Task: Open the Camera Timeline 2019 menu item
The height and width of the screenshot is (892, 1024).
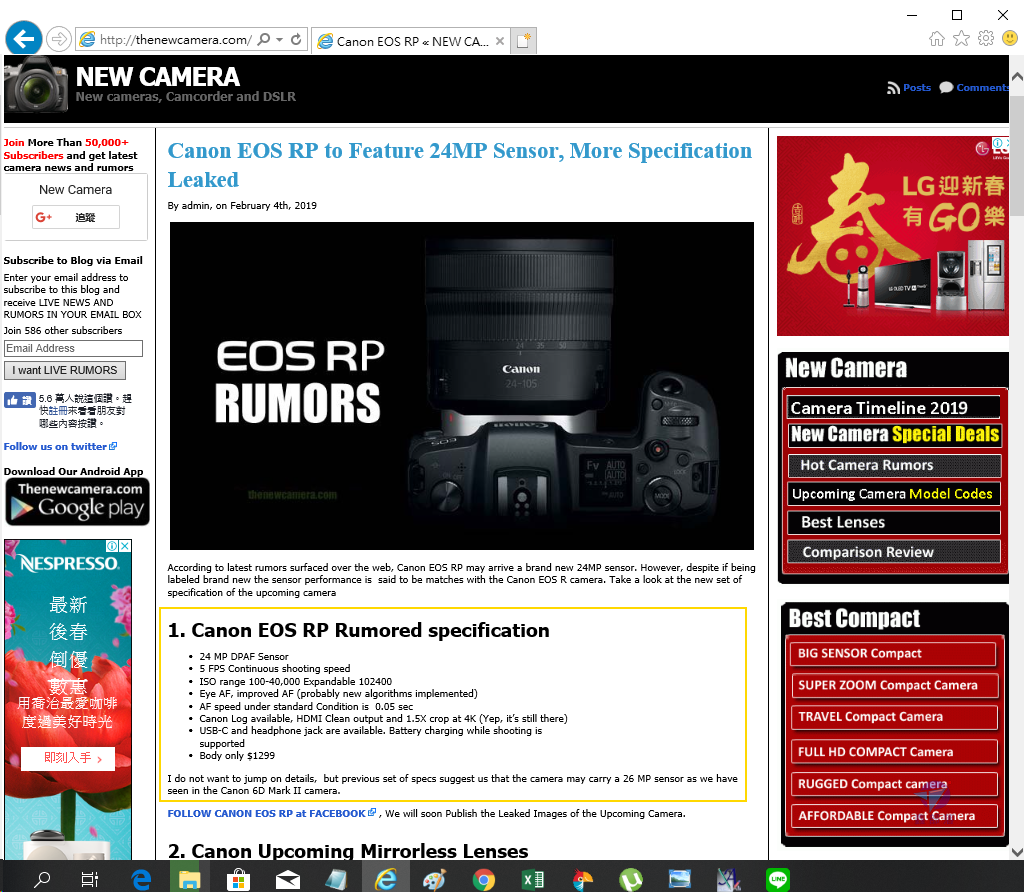Action: (x=893, y=407)
